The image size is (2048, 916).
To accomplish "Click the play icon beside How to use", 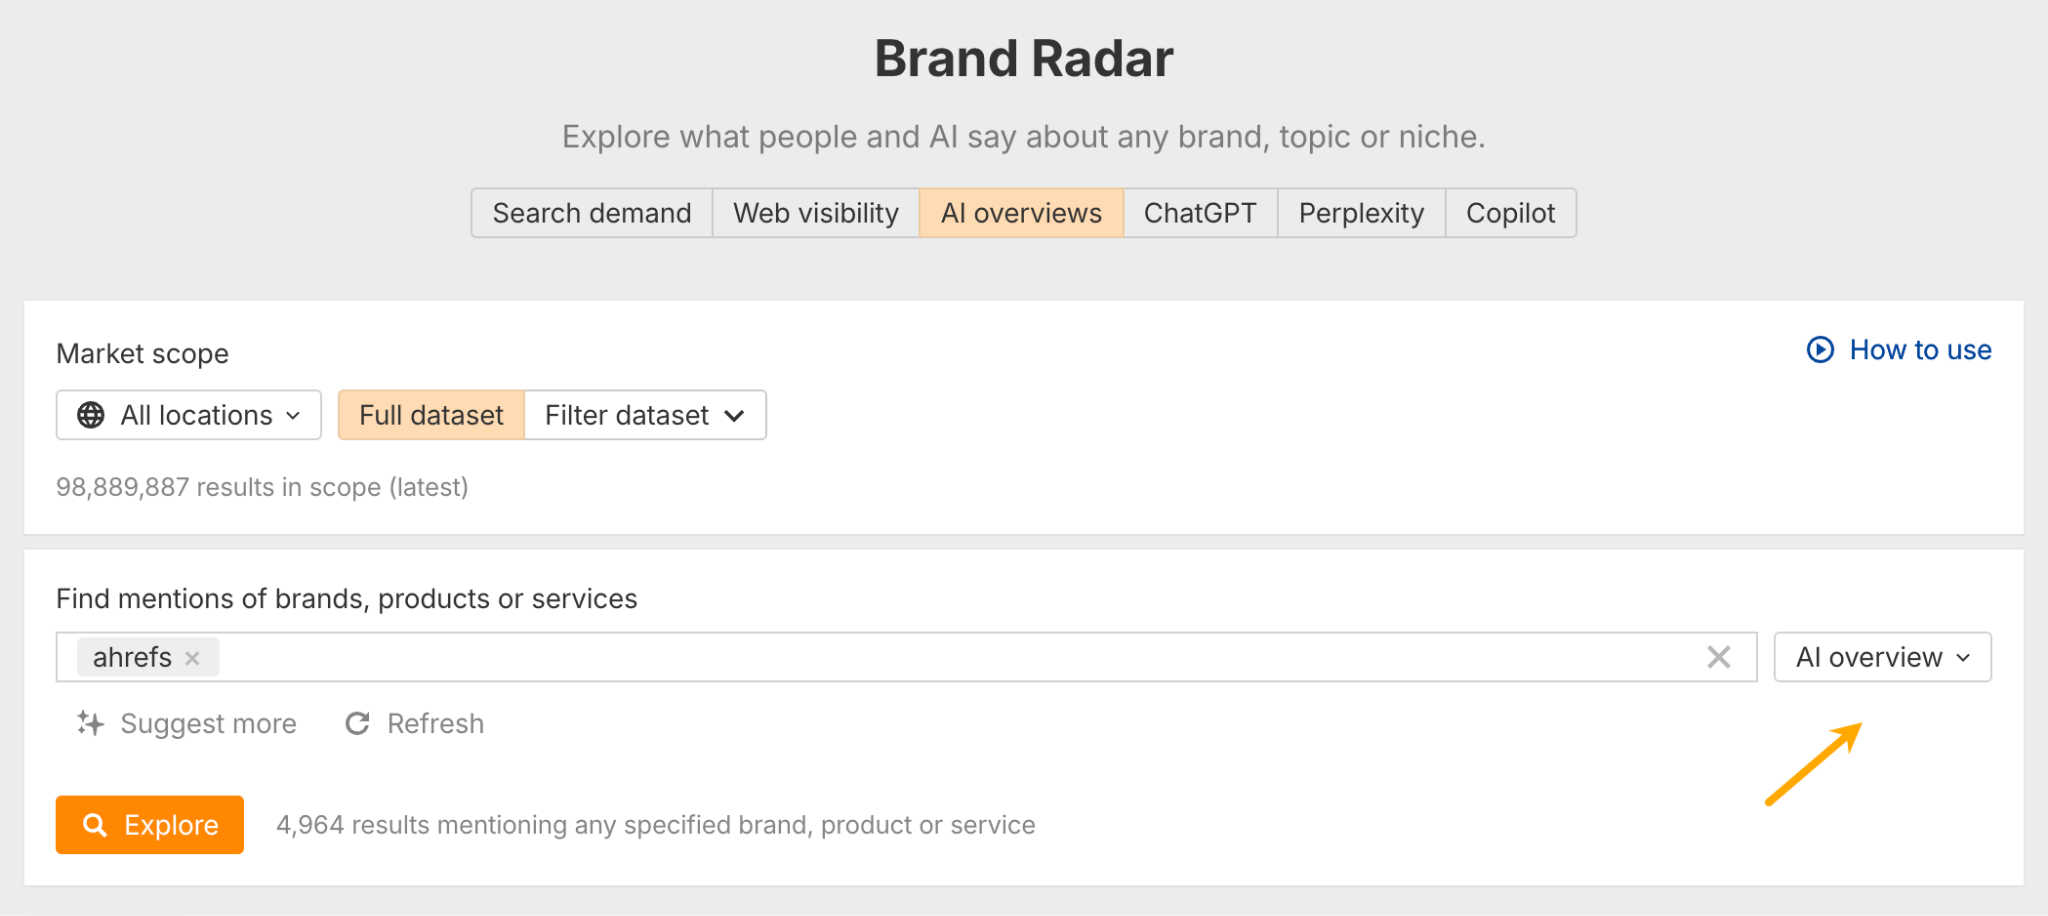I will [x=1820, y=350].
